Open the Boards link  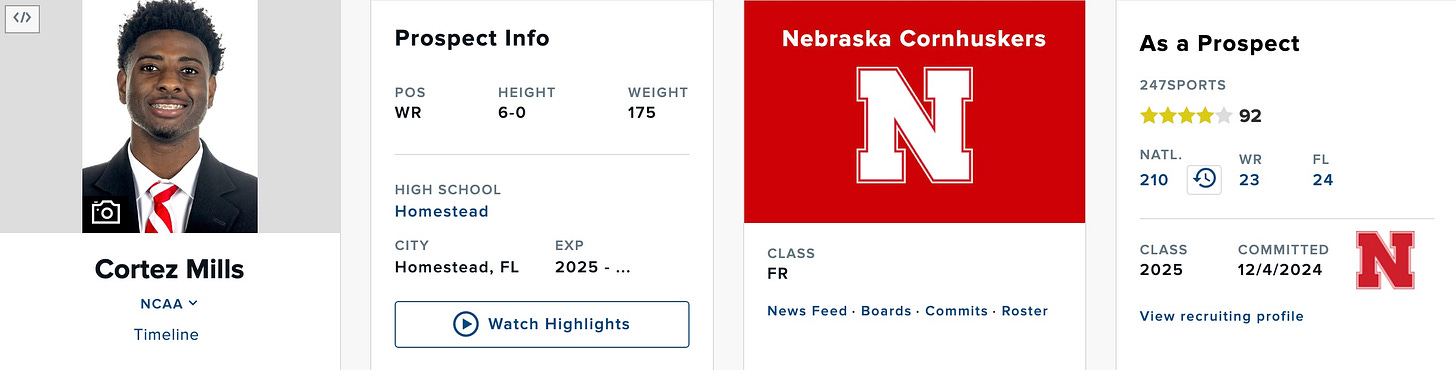886,311
